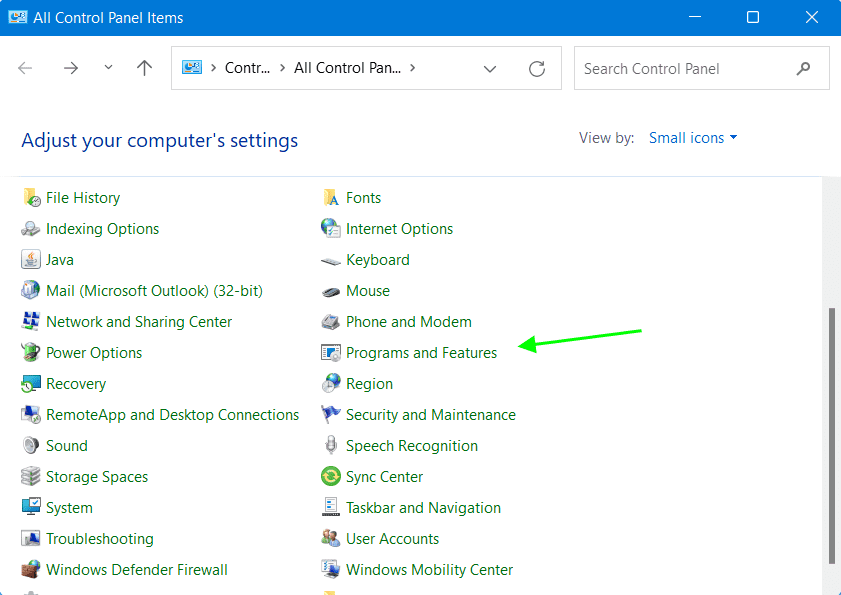Click the Network and Sharing Center icon
841x595 pixels.
pos(31,321)
